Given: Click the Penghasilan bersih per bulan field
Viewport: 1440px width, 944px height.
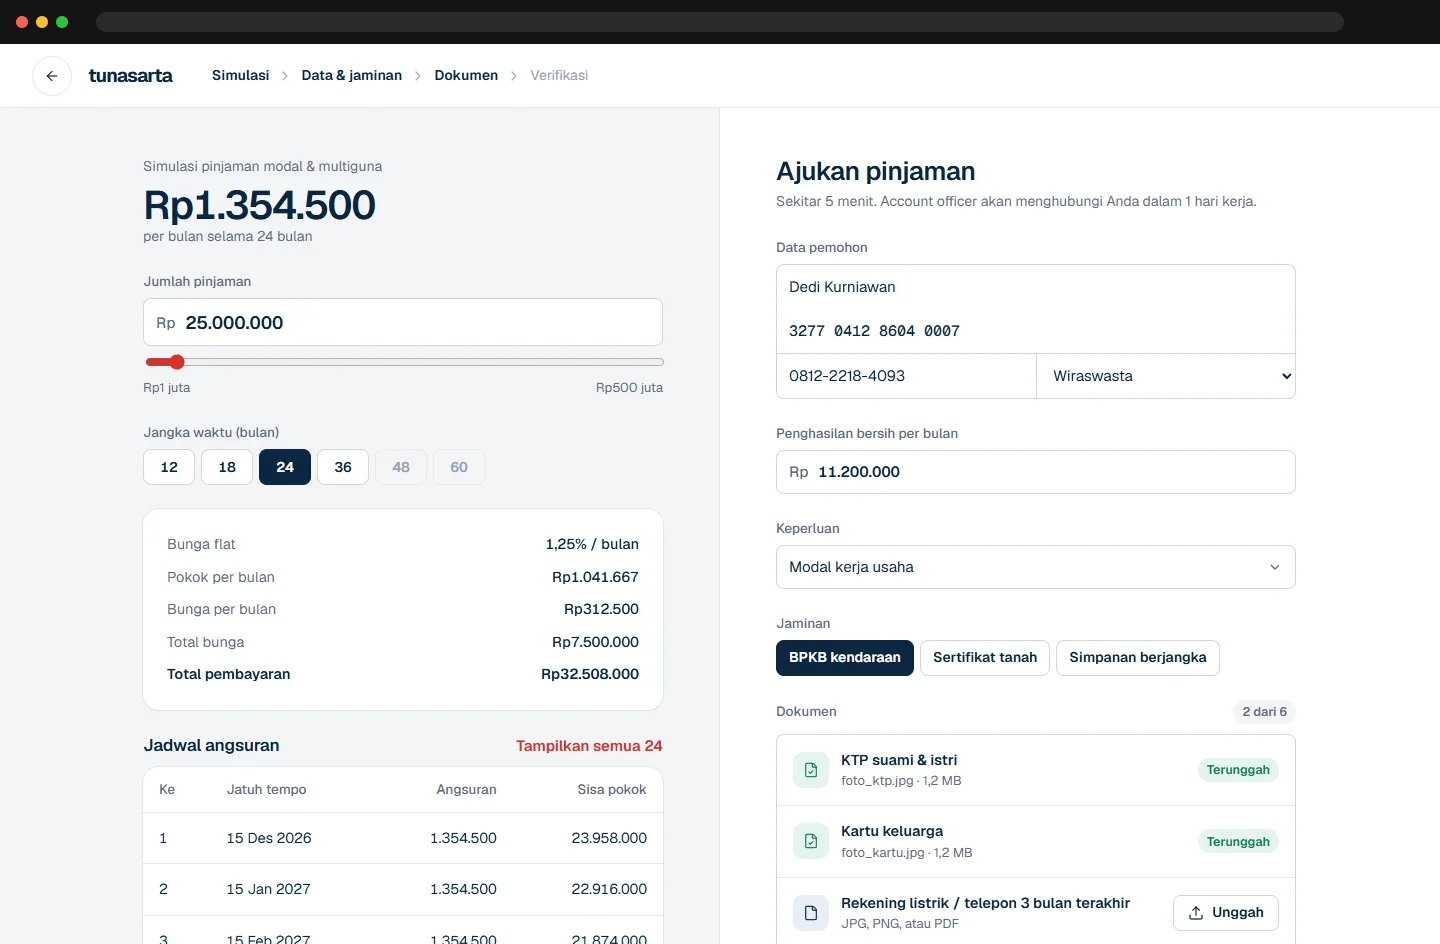Looking at the screenshot, I should 1036,472.
